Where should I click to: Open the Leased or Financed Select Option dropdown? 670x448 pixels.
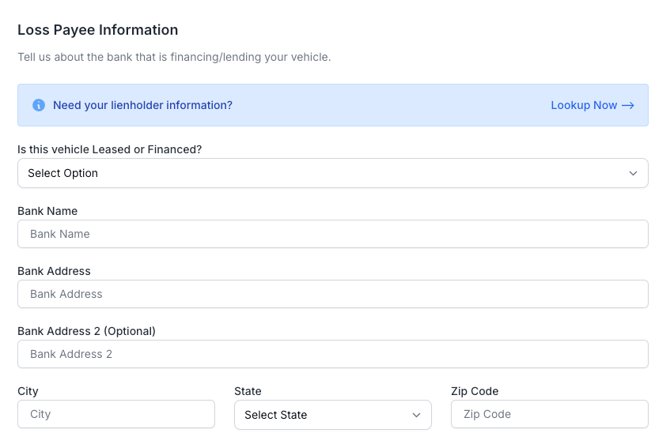(333, 173)
